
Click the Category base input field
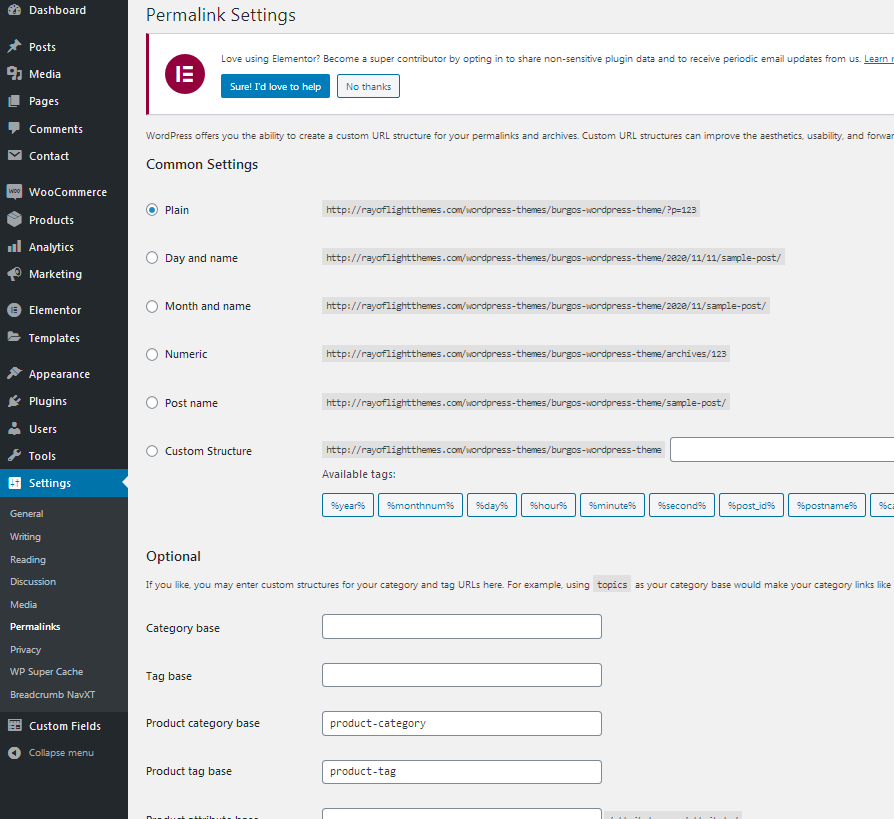pos(461,627)
